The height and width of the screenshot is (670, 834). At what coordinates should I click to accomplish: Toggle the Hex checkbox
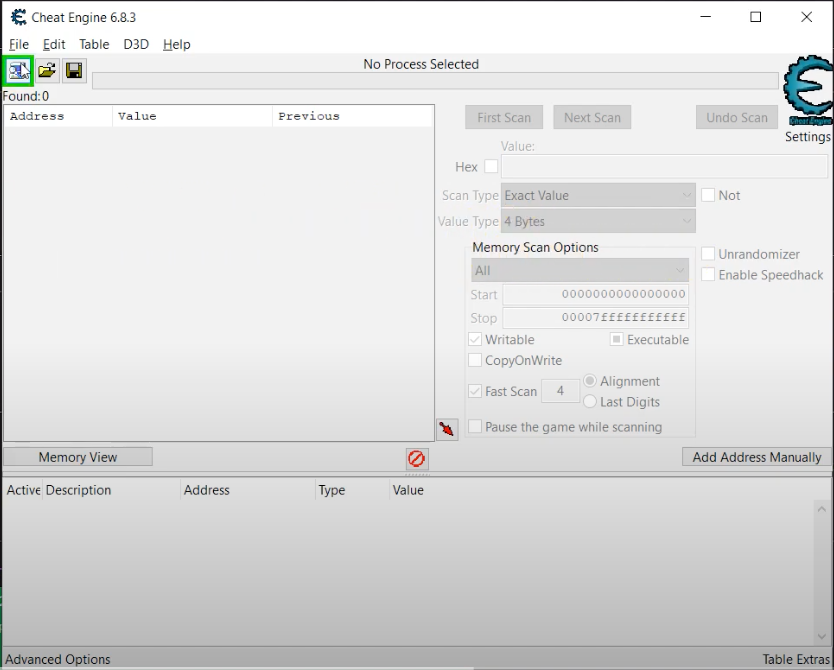[x=491, y=166]
